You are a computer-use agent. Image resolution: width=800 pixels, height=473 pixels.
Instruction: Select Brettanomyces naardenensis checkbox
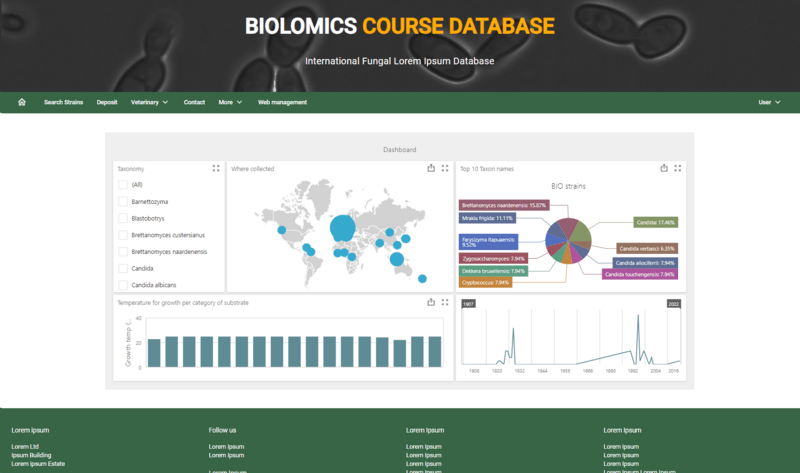click(x=123, y=252)
